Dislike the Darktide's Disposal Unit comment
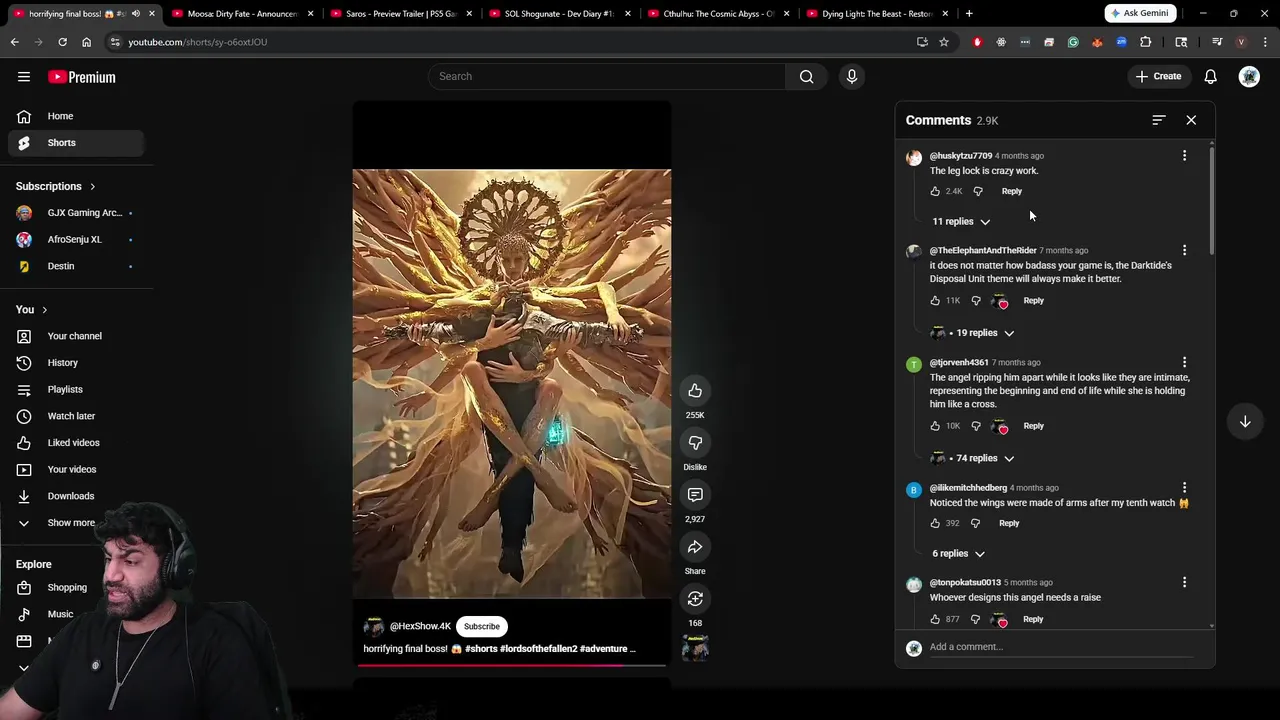The width and height of the screenshot is (1280, 720). pyautogui.click(x=976, y=300)
